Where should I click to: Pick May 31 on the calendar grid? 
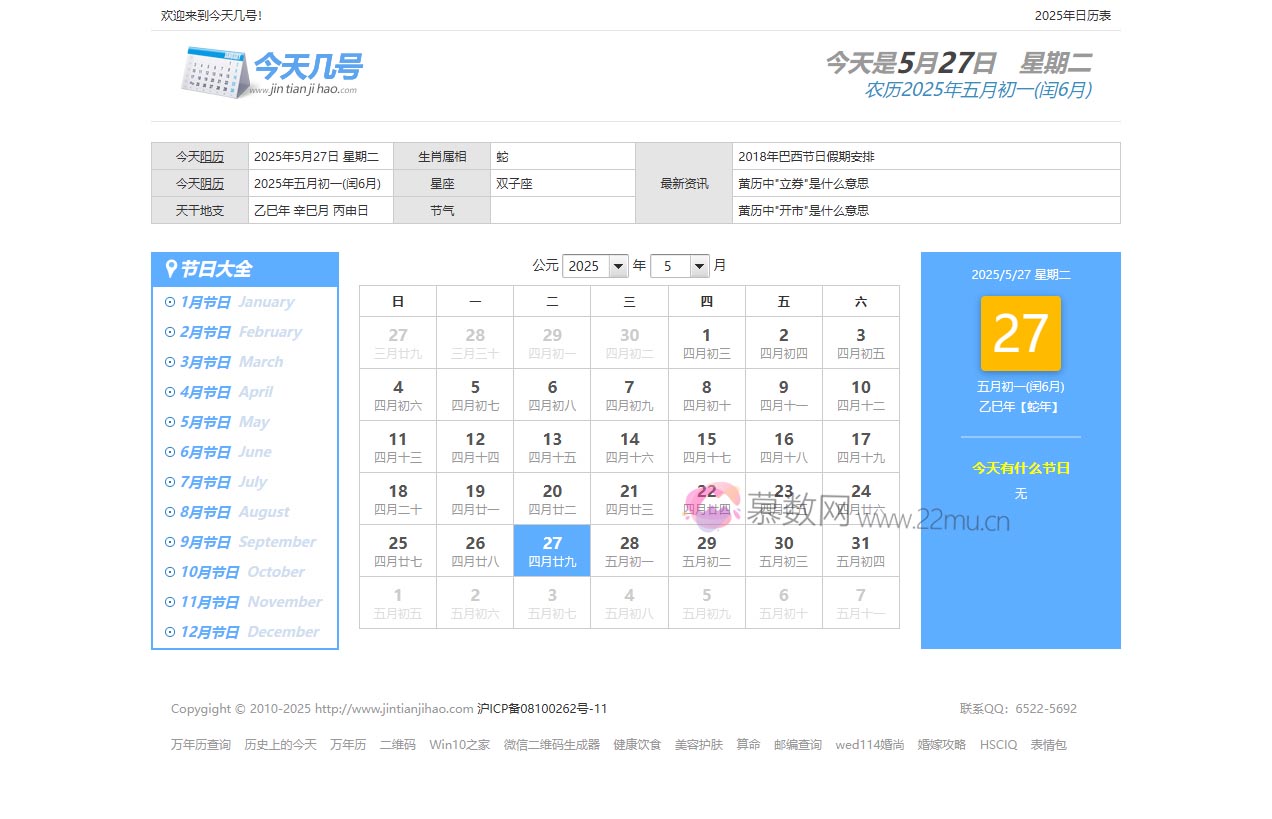click(x=860, y=551)
